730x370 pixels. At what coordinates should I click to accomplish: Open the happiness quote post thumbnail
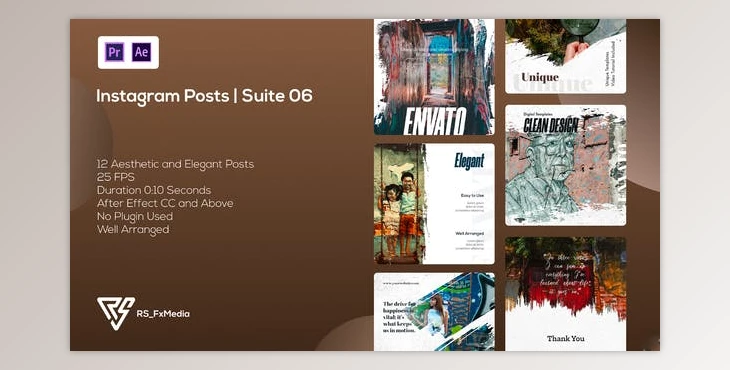click(434, 311)
